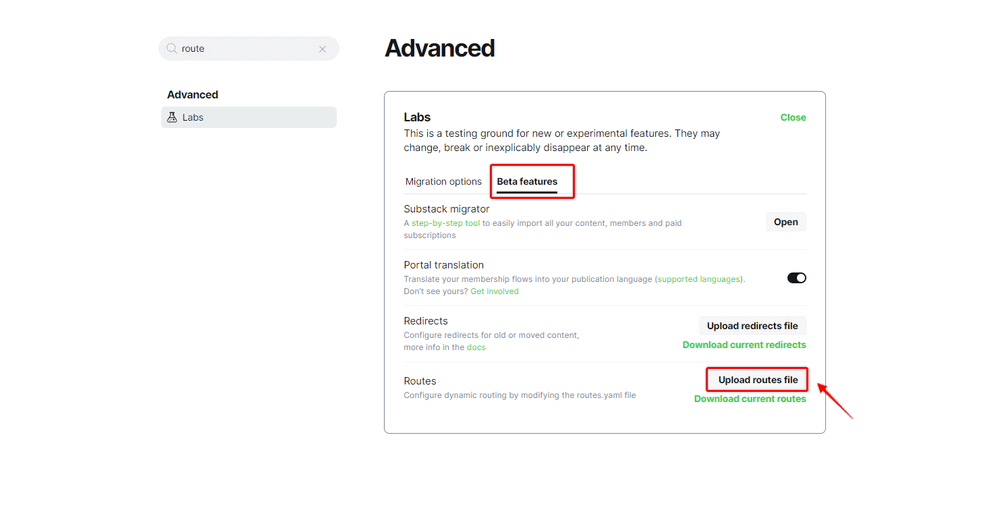The width and height of the screenshot is (1000, 520).
Task: Open the supported languages link
Action: [x=699, y=279]
